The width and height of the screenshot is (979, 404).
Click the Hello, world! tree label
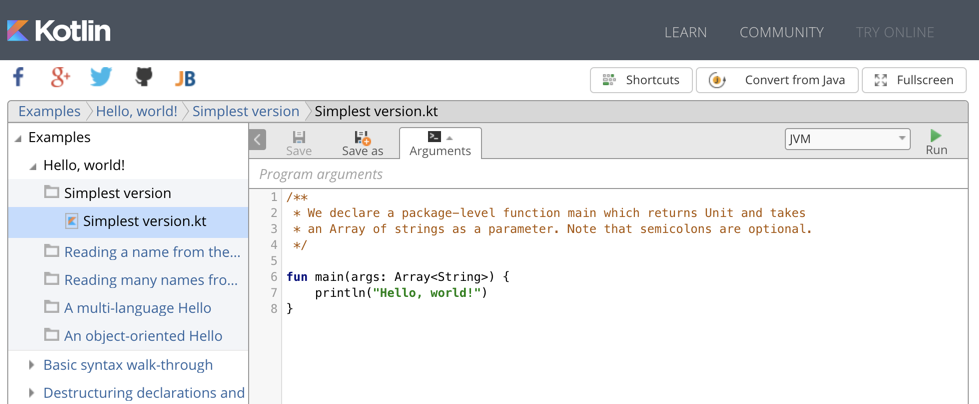coord(84,165)
